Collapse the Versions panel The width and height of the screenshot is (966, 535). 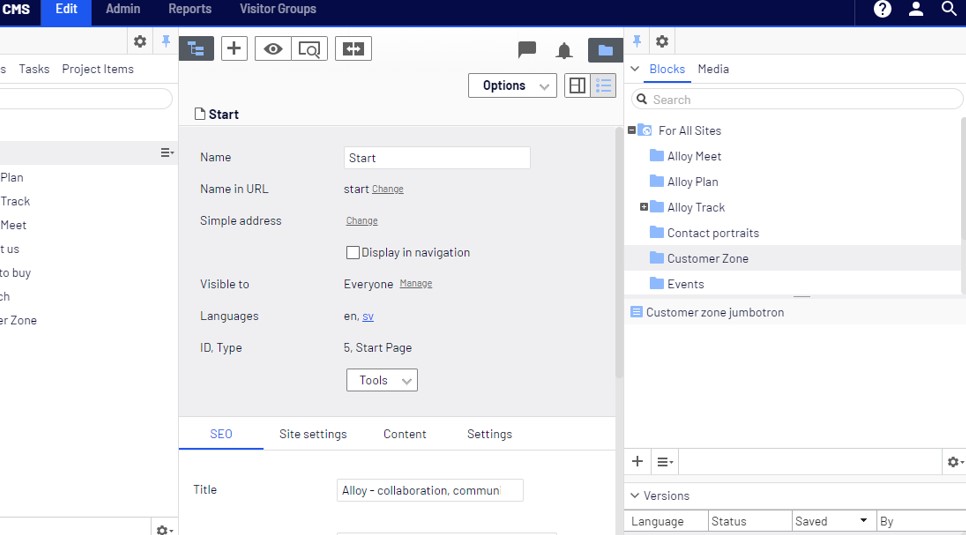click(x=634, y=496)
